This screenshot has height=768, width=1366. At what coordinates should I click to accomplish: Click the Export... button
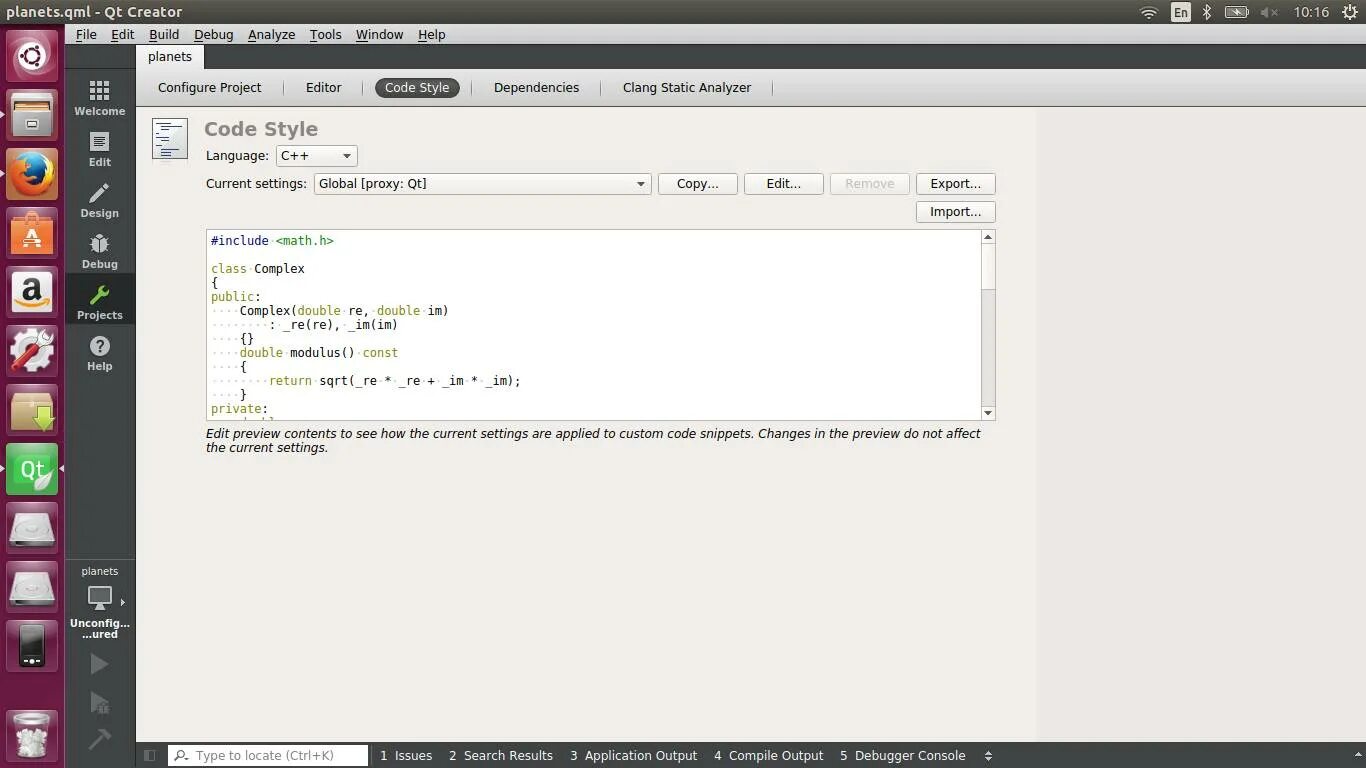point(956,184)
